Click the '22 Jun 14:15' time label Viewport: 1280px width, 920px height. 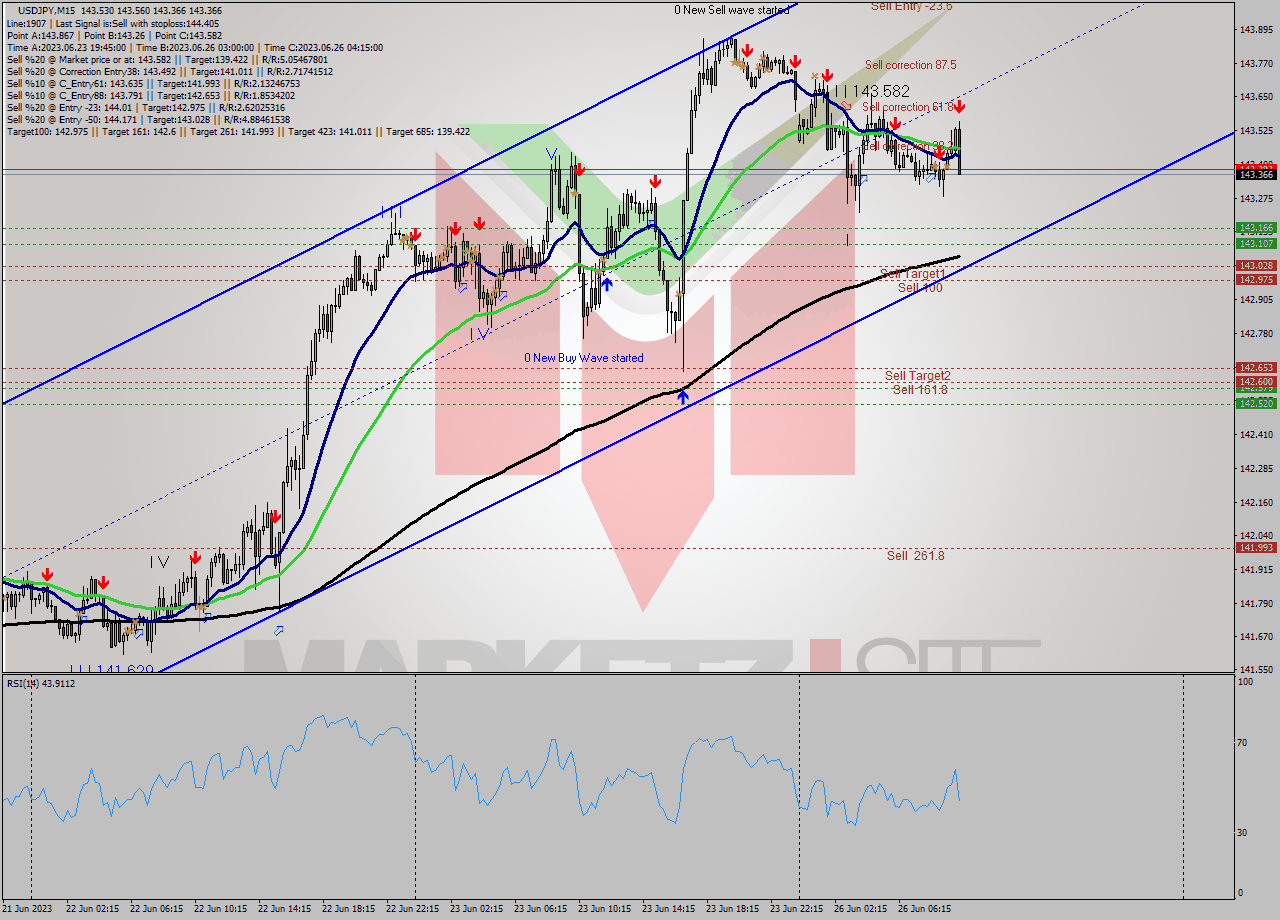284,909
